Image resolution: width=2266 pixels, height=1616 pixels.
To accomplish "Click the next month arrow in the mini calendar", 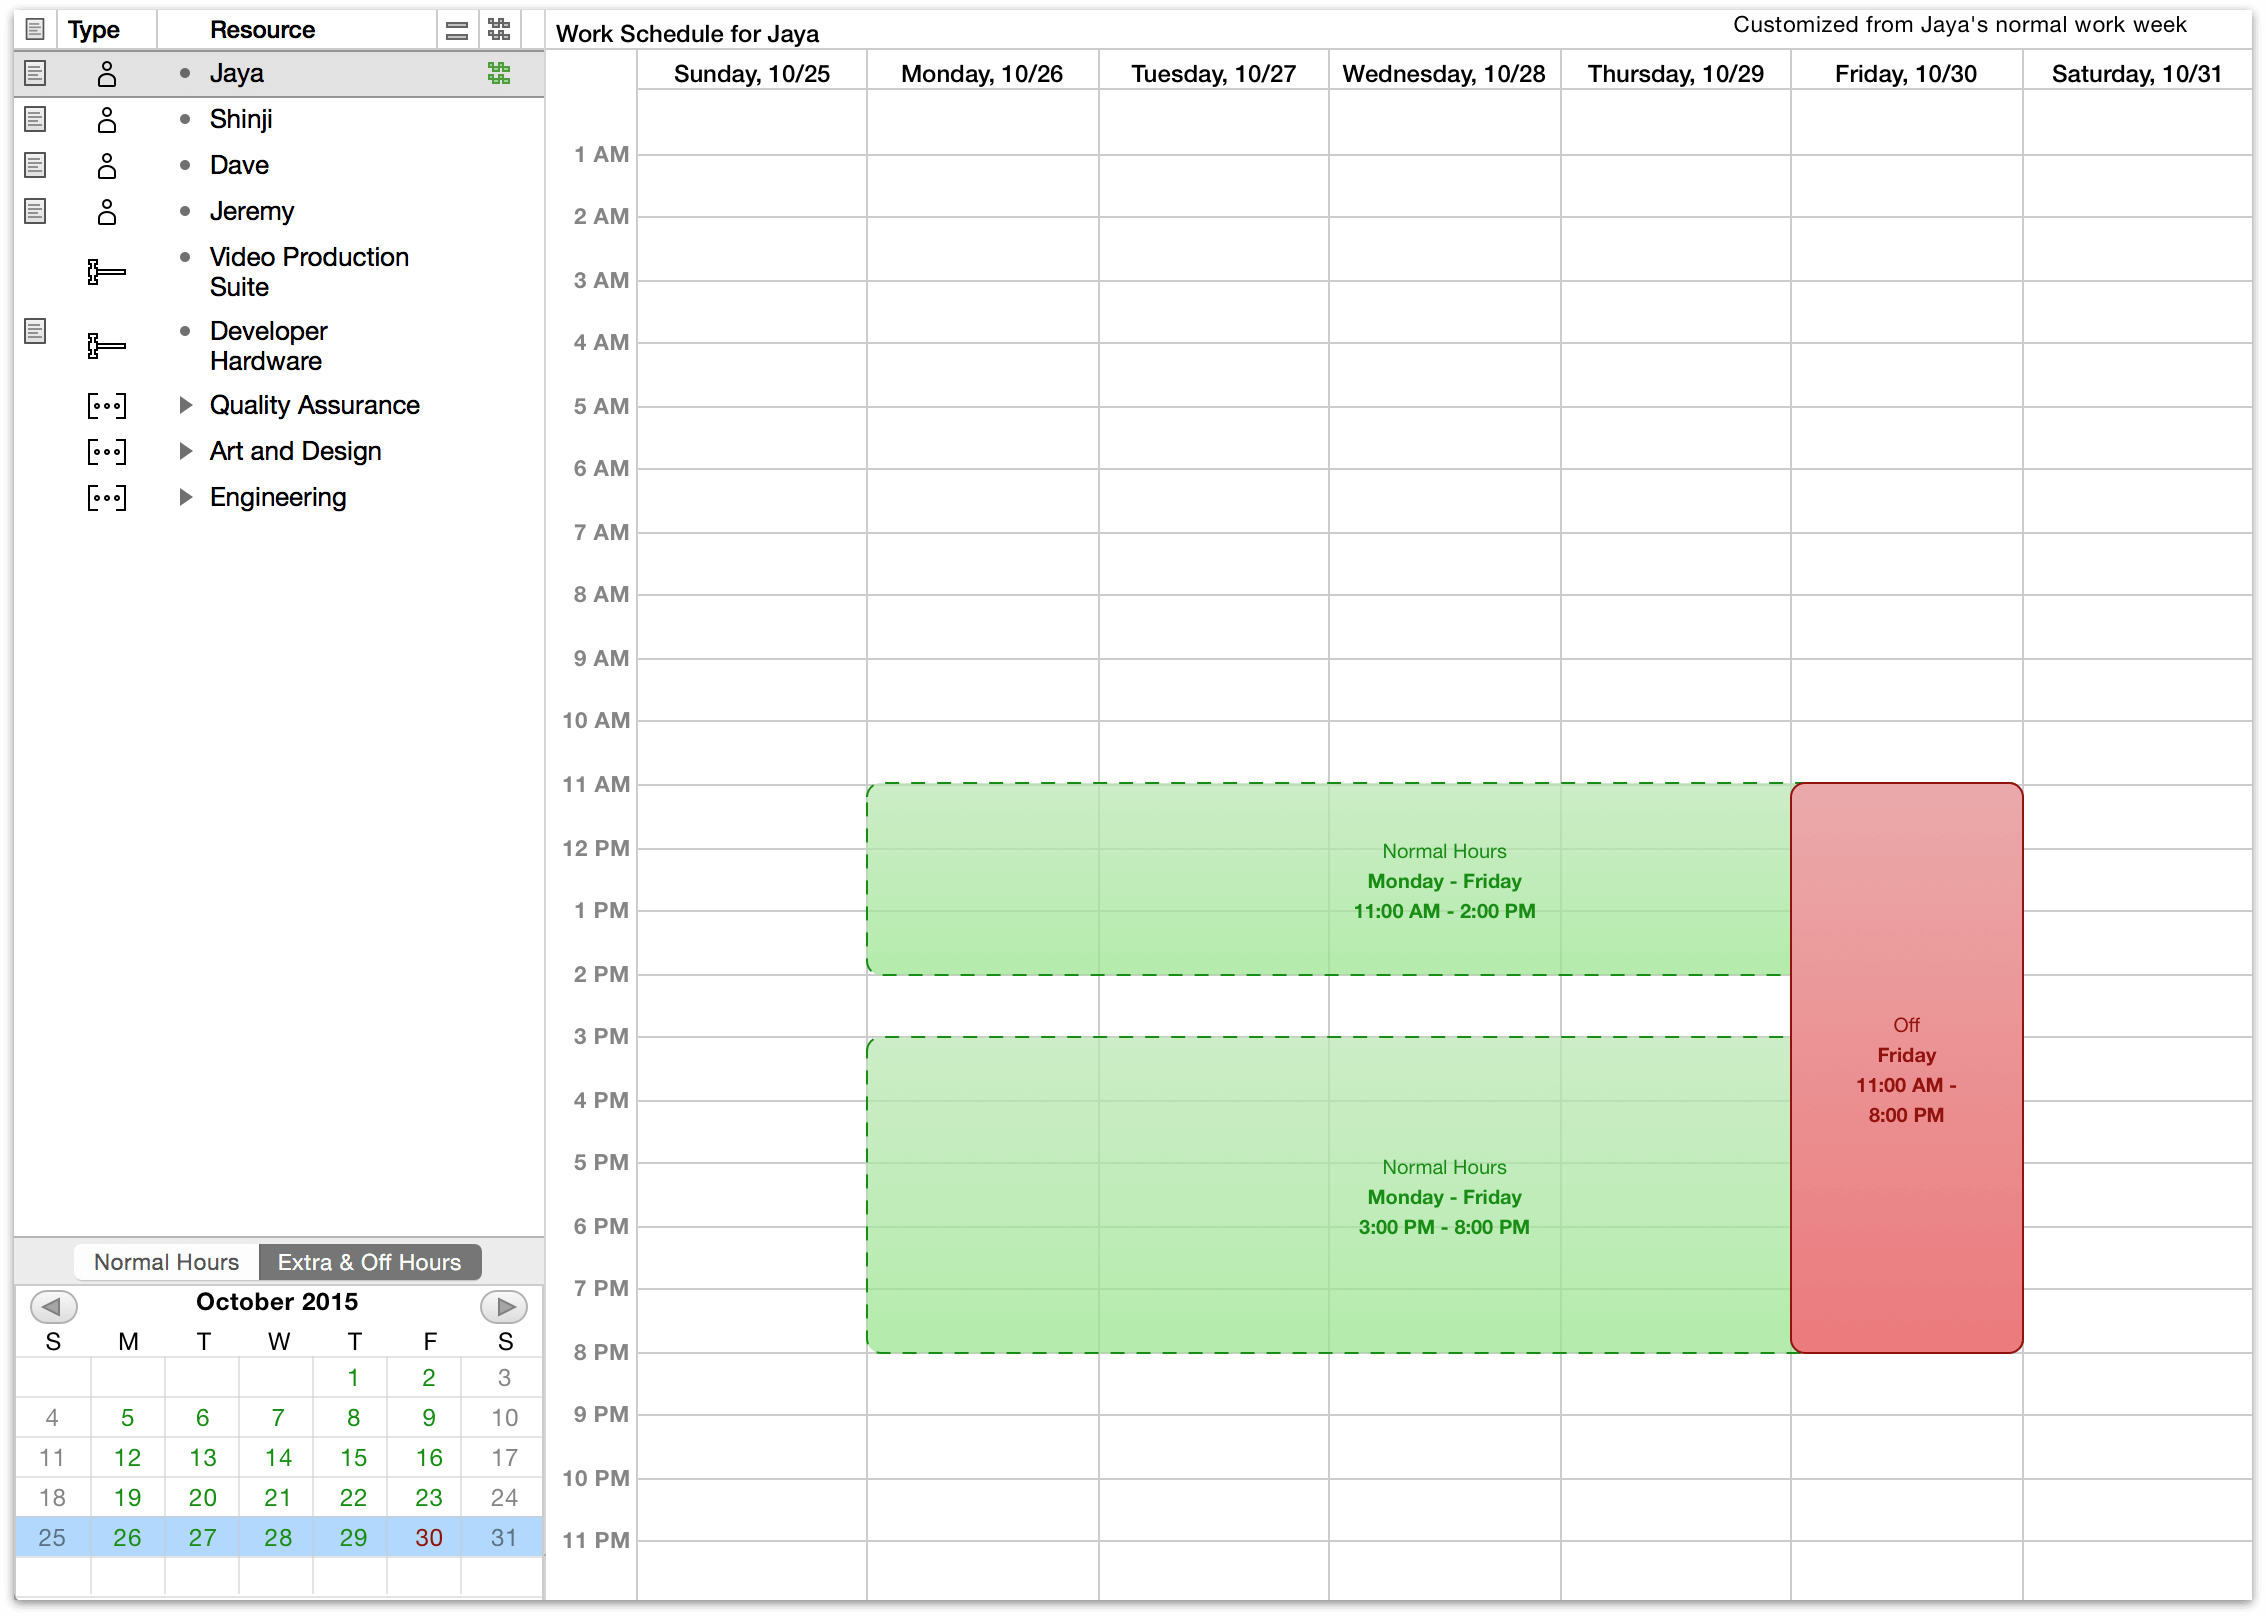I will pos(504,1303).
